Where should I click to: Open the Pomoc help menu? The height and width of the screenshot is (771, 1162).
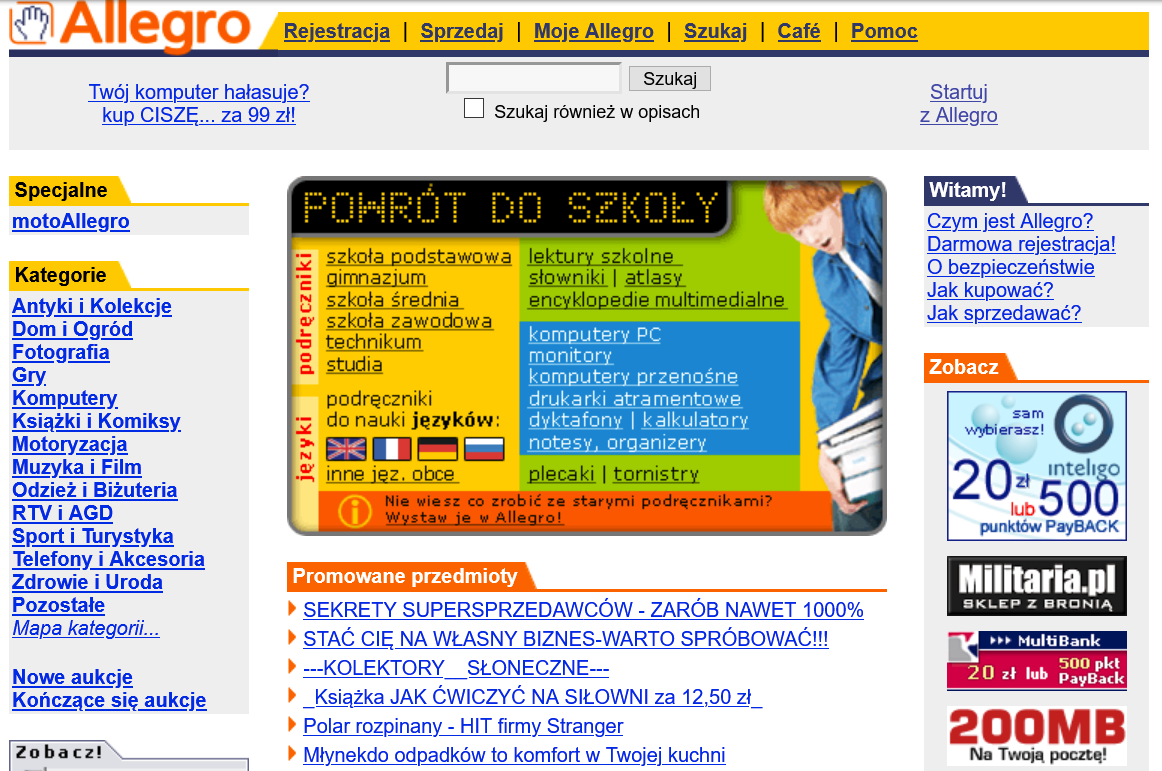[884, 31]
